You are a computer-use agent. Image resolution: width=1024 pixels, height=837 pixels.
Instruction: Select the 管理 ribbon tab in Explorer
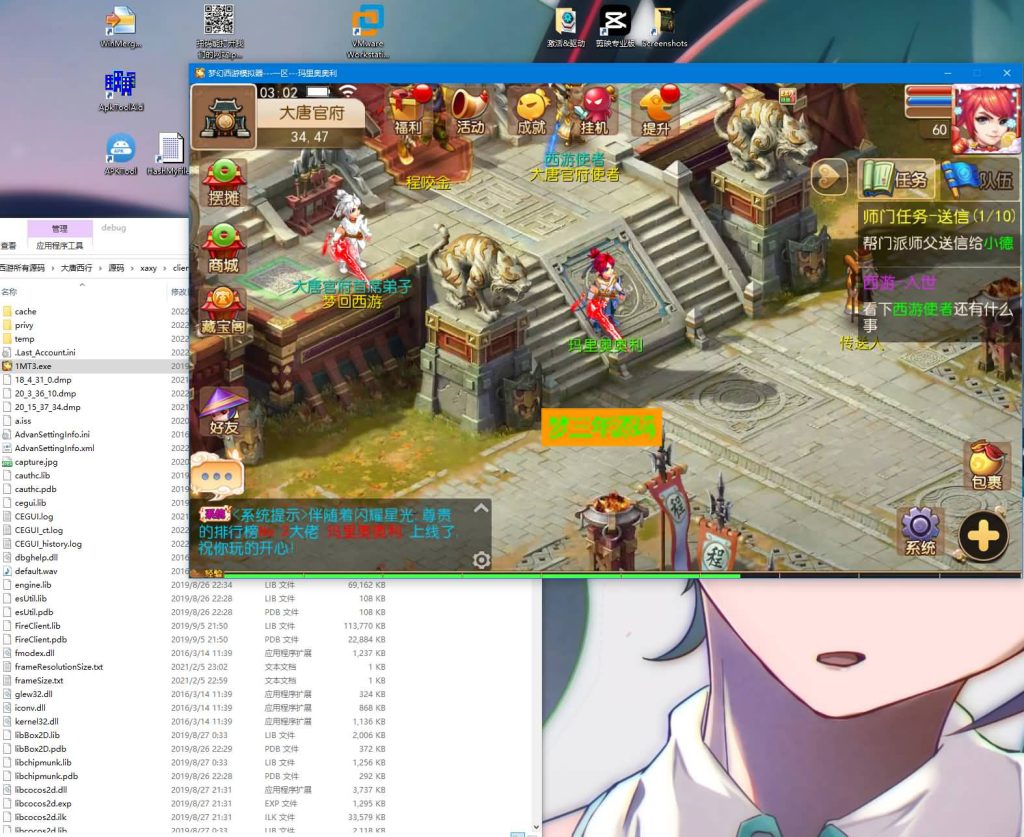(59, 229)
